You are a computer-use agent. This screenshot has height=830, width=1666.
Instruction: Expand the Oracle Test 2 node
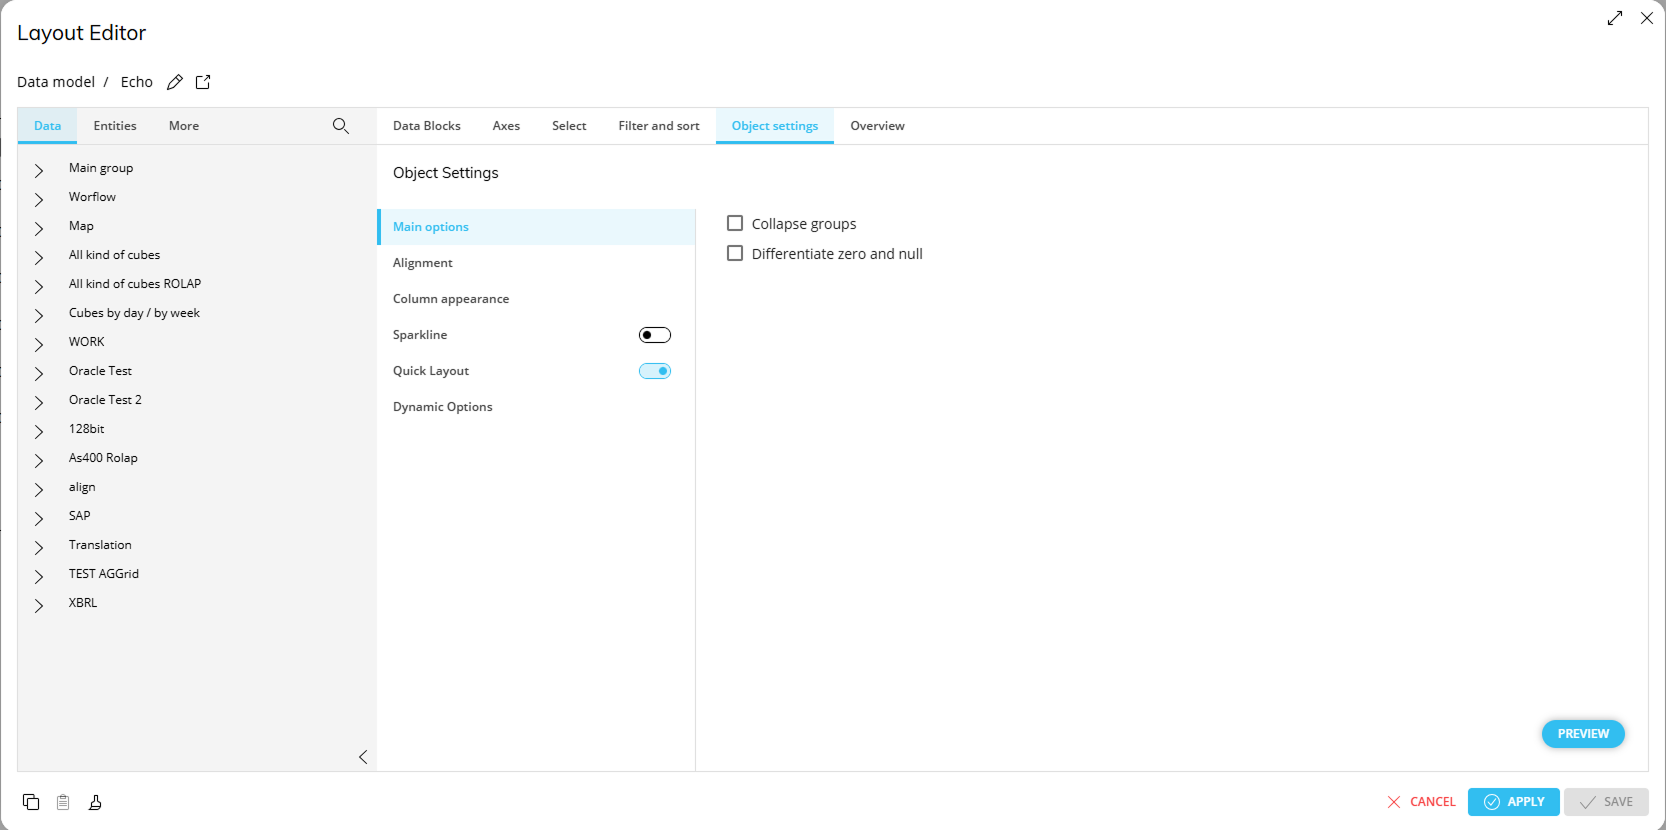[x=39, y=402]
